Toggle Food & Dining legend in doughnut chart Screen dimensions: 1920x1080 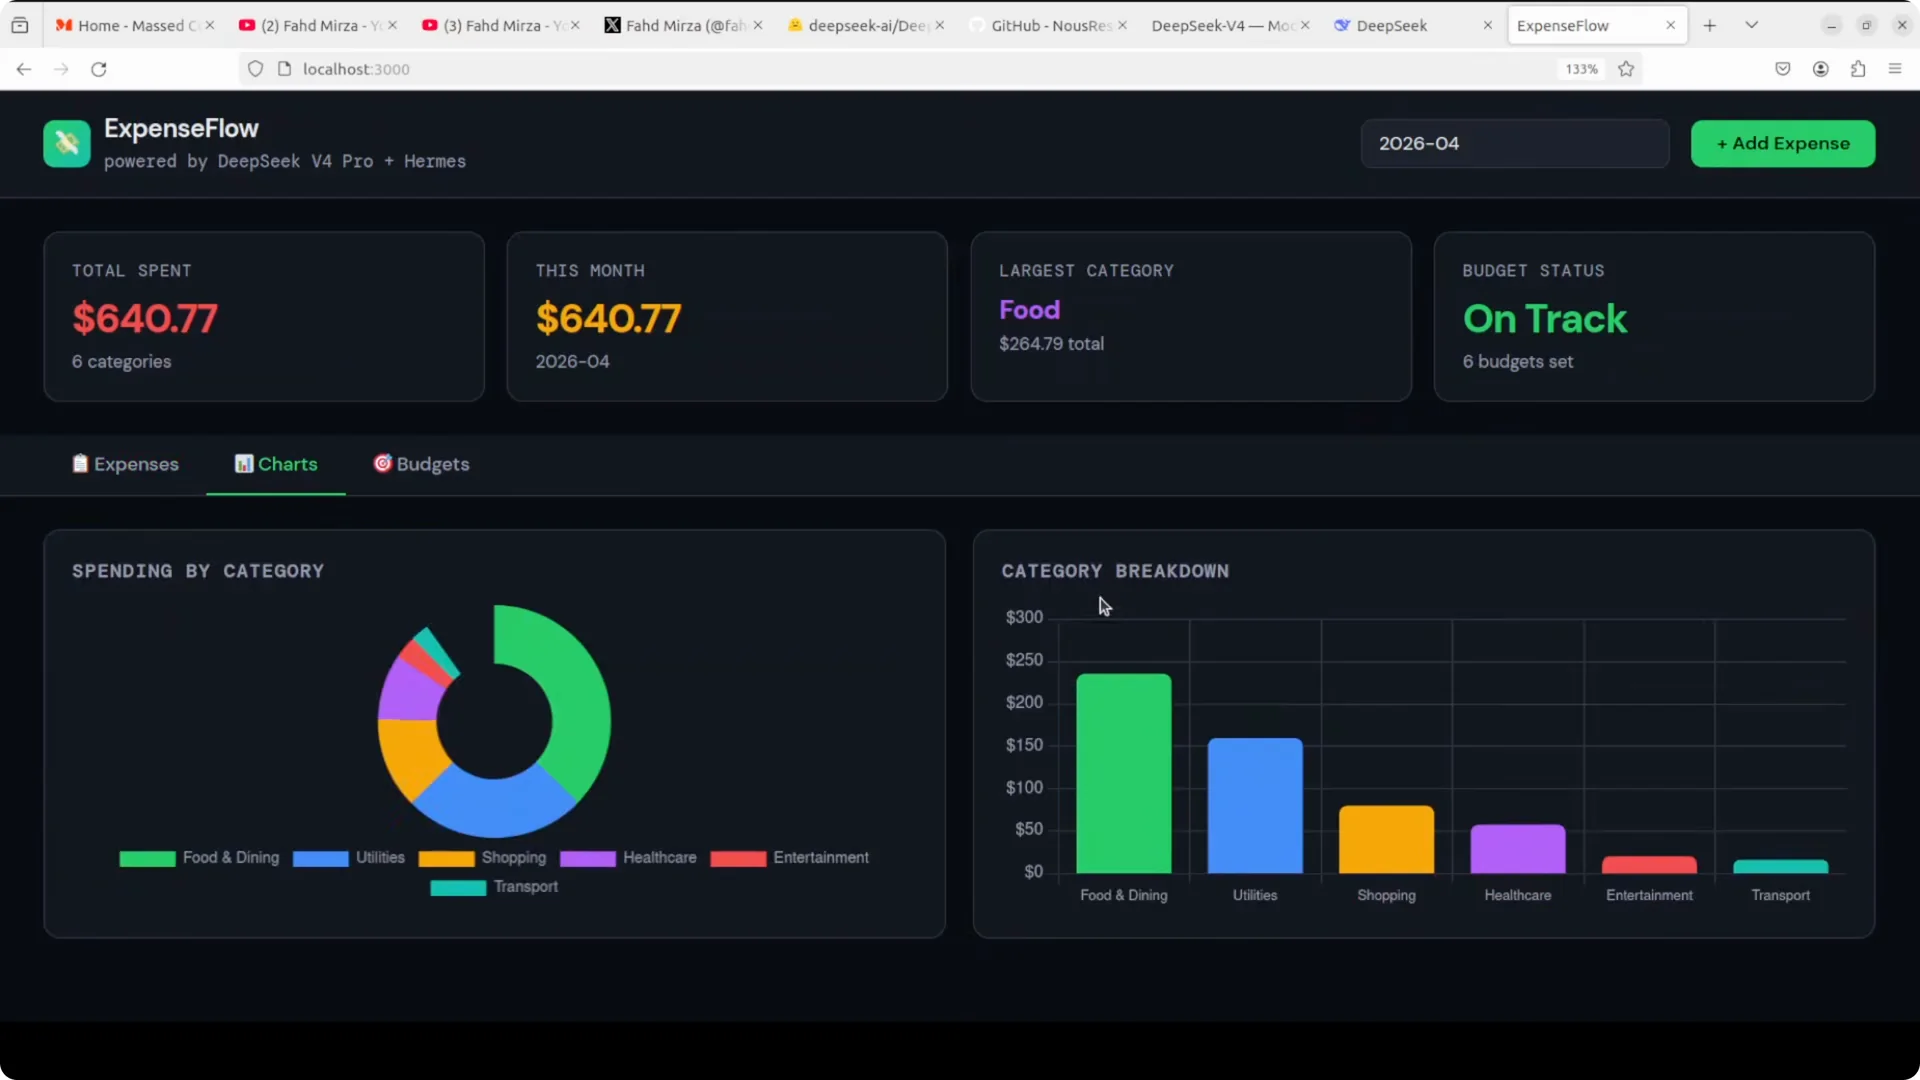coord(199,858)
